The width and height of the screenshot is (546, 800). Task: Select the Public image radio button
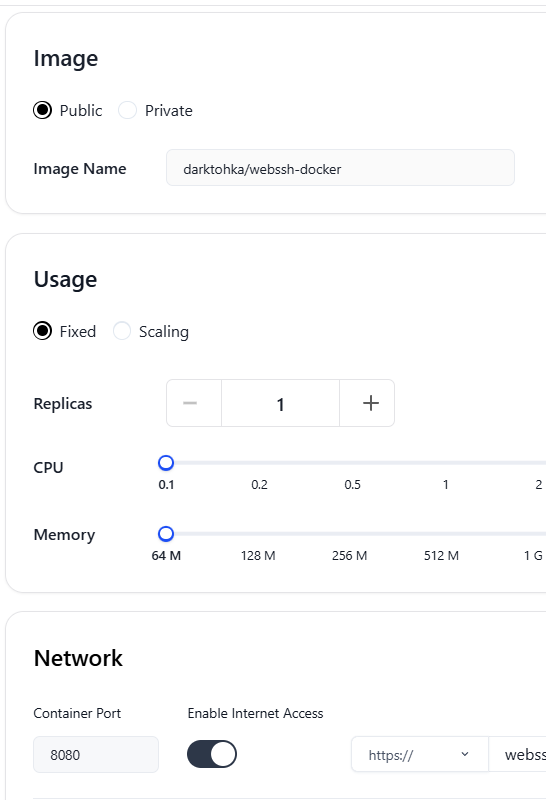(x=42, y=110)
